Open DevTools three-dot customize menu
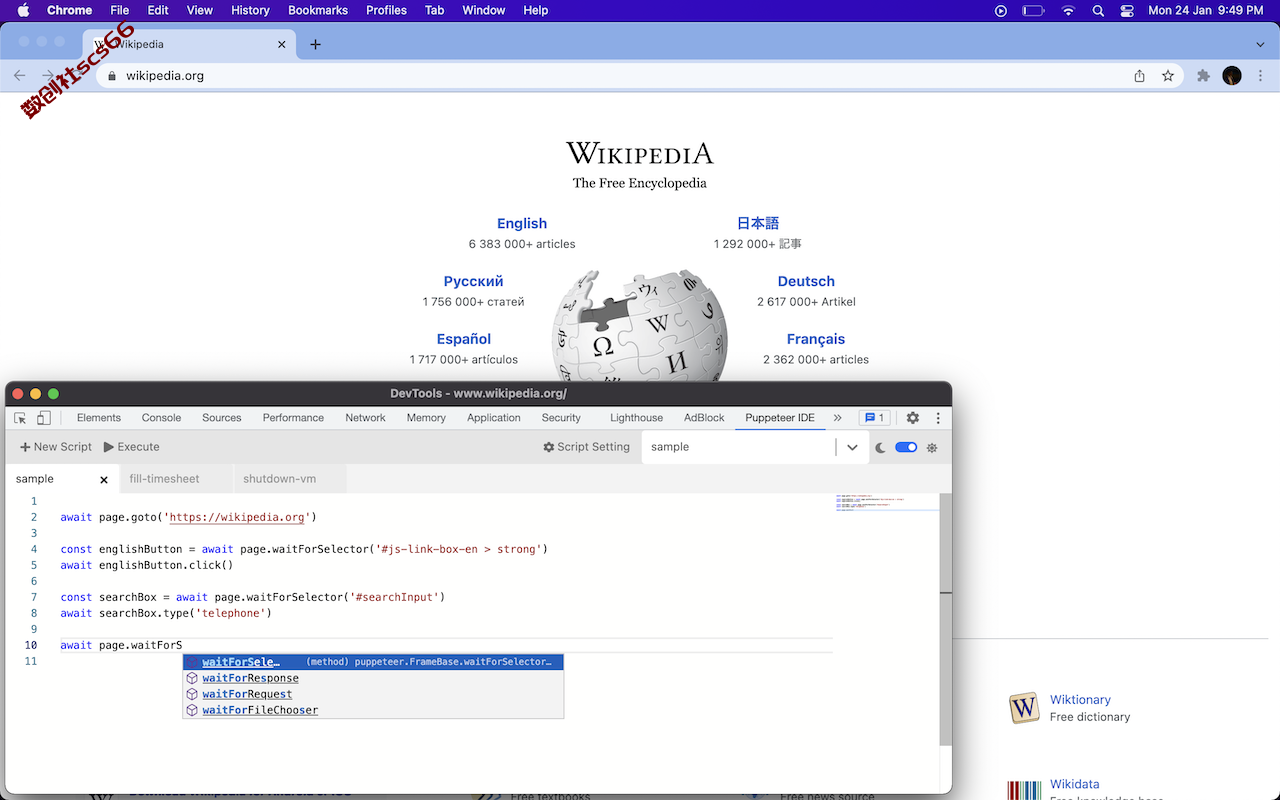The image size is (1280, 800). point(938,418)
